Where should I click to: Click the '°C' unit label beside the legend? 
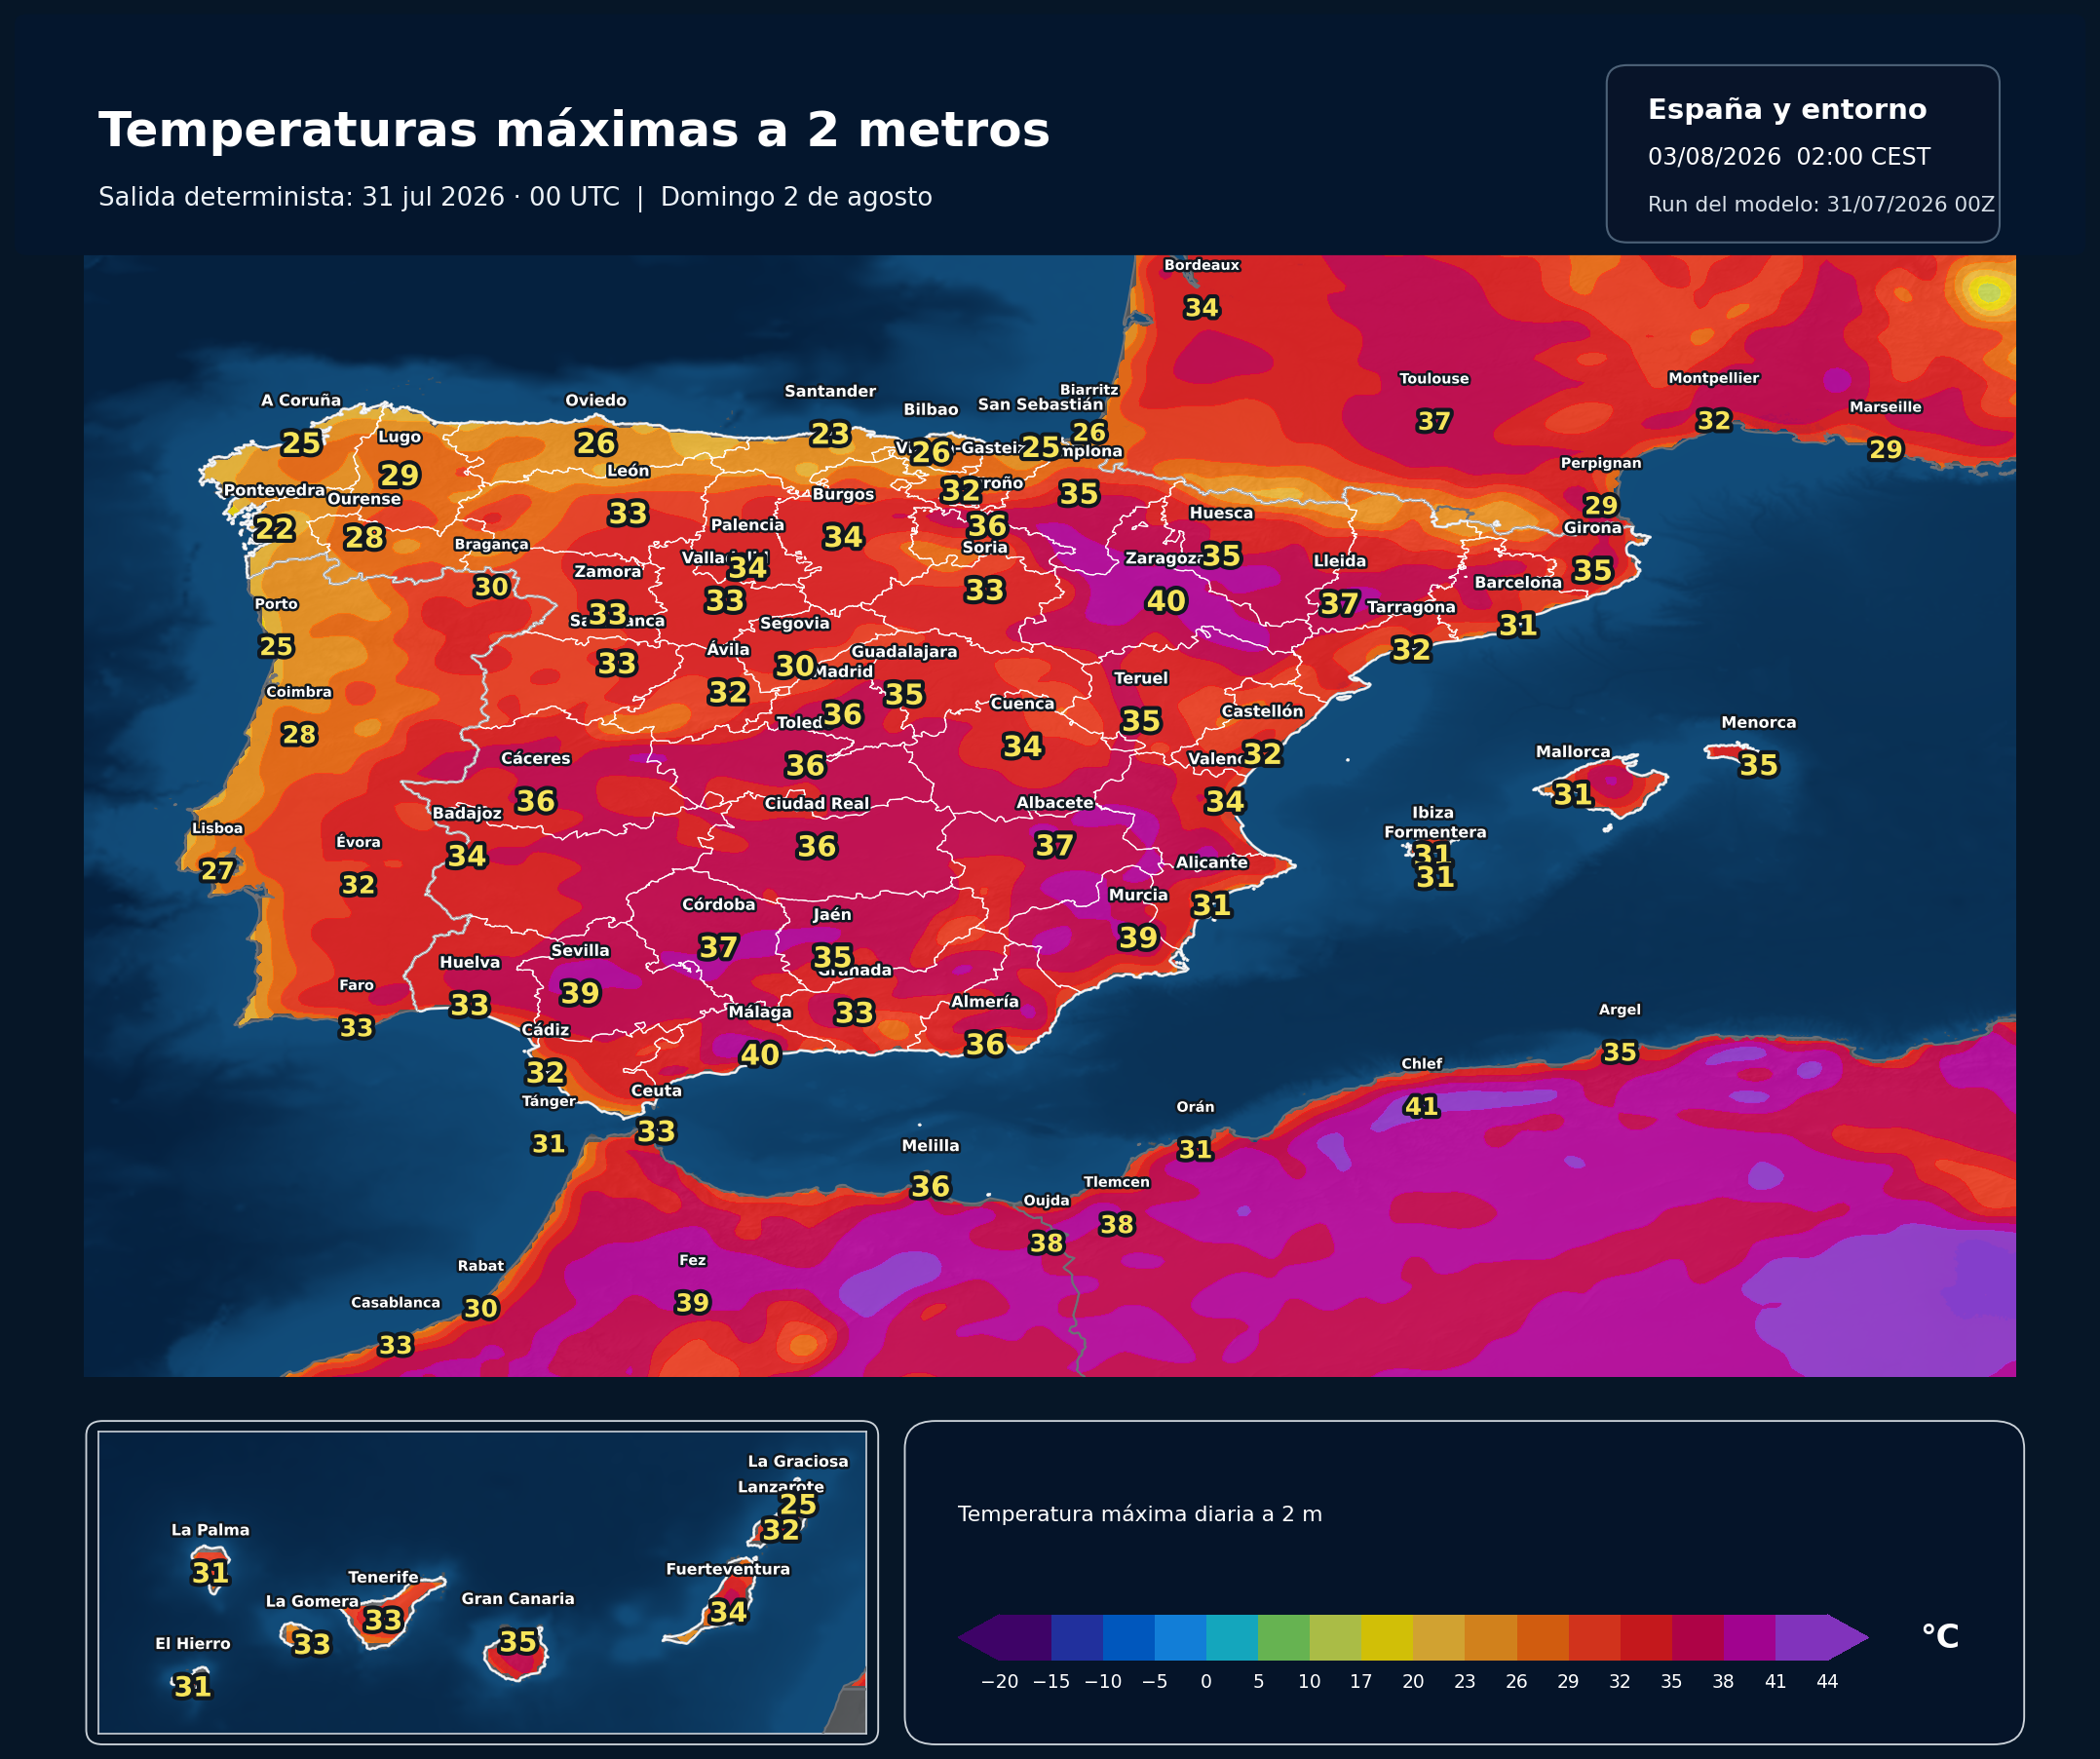pyautogui.click(x=1940, y=1637)
